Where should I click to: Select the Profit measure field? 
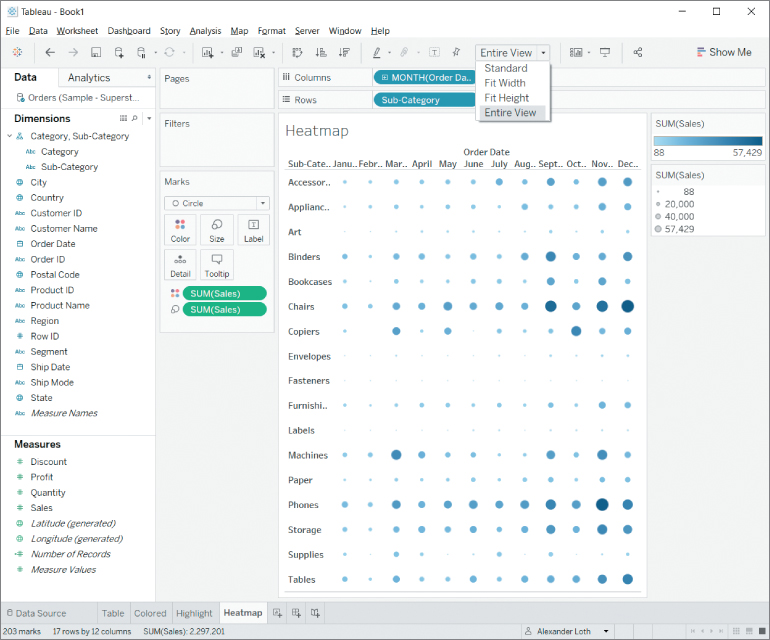[41, 477]
